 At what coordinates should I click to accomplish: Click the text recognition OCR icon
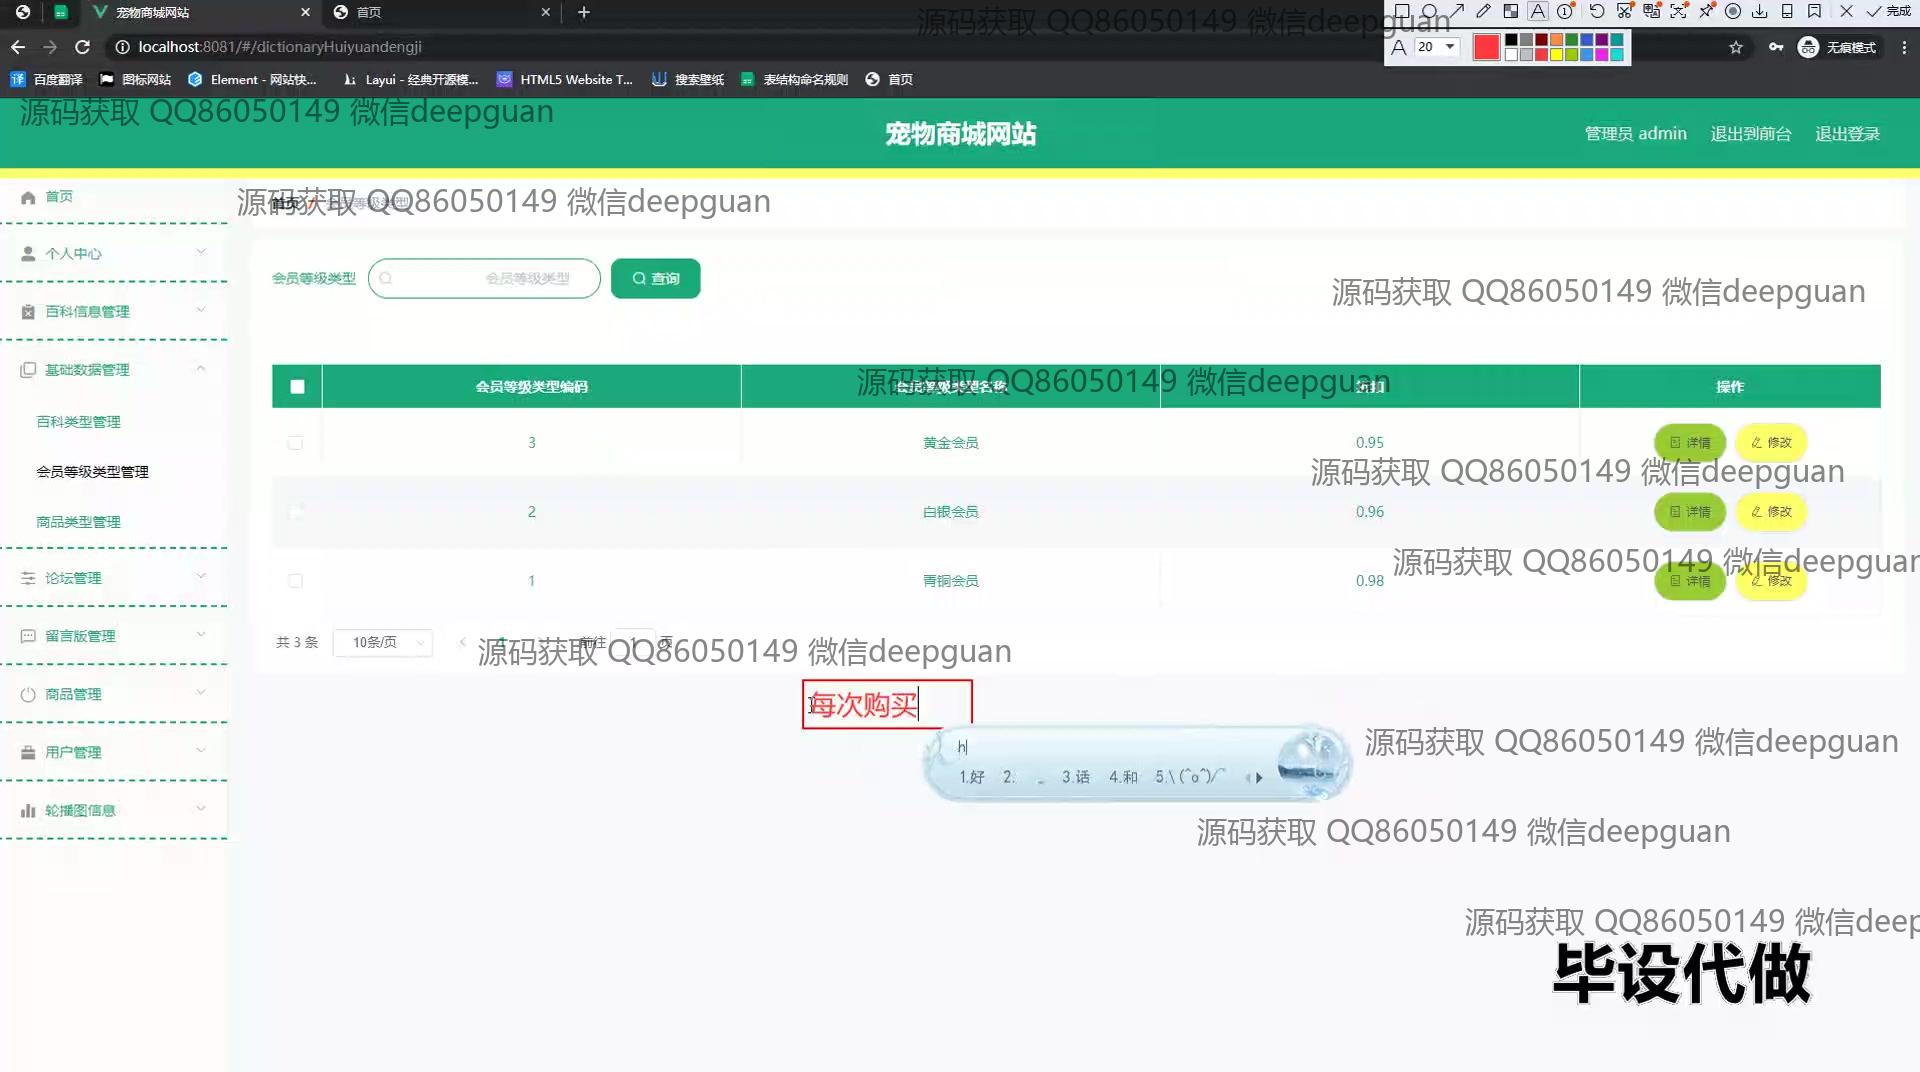pyautogui.click(x=1679, y=11)
